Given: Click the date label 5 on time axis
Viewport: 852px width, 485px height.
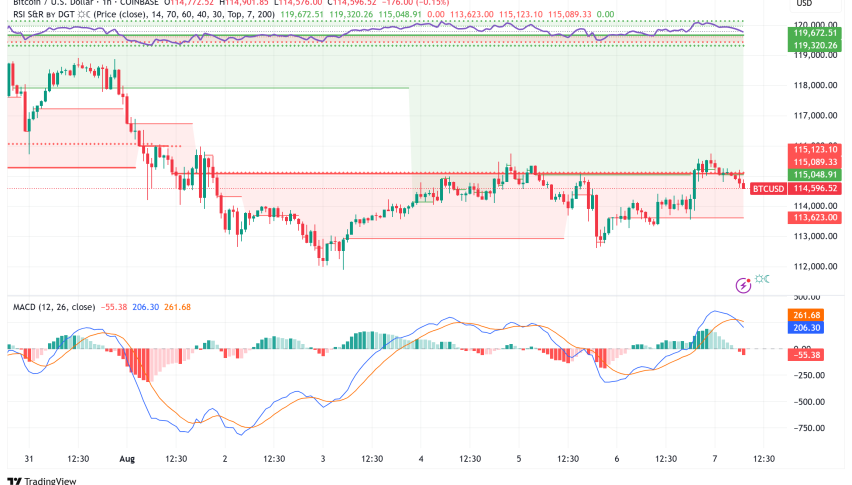Looking at the screenshot, I should click(x=518, y=459).
